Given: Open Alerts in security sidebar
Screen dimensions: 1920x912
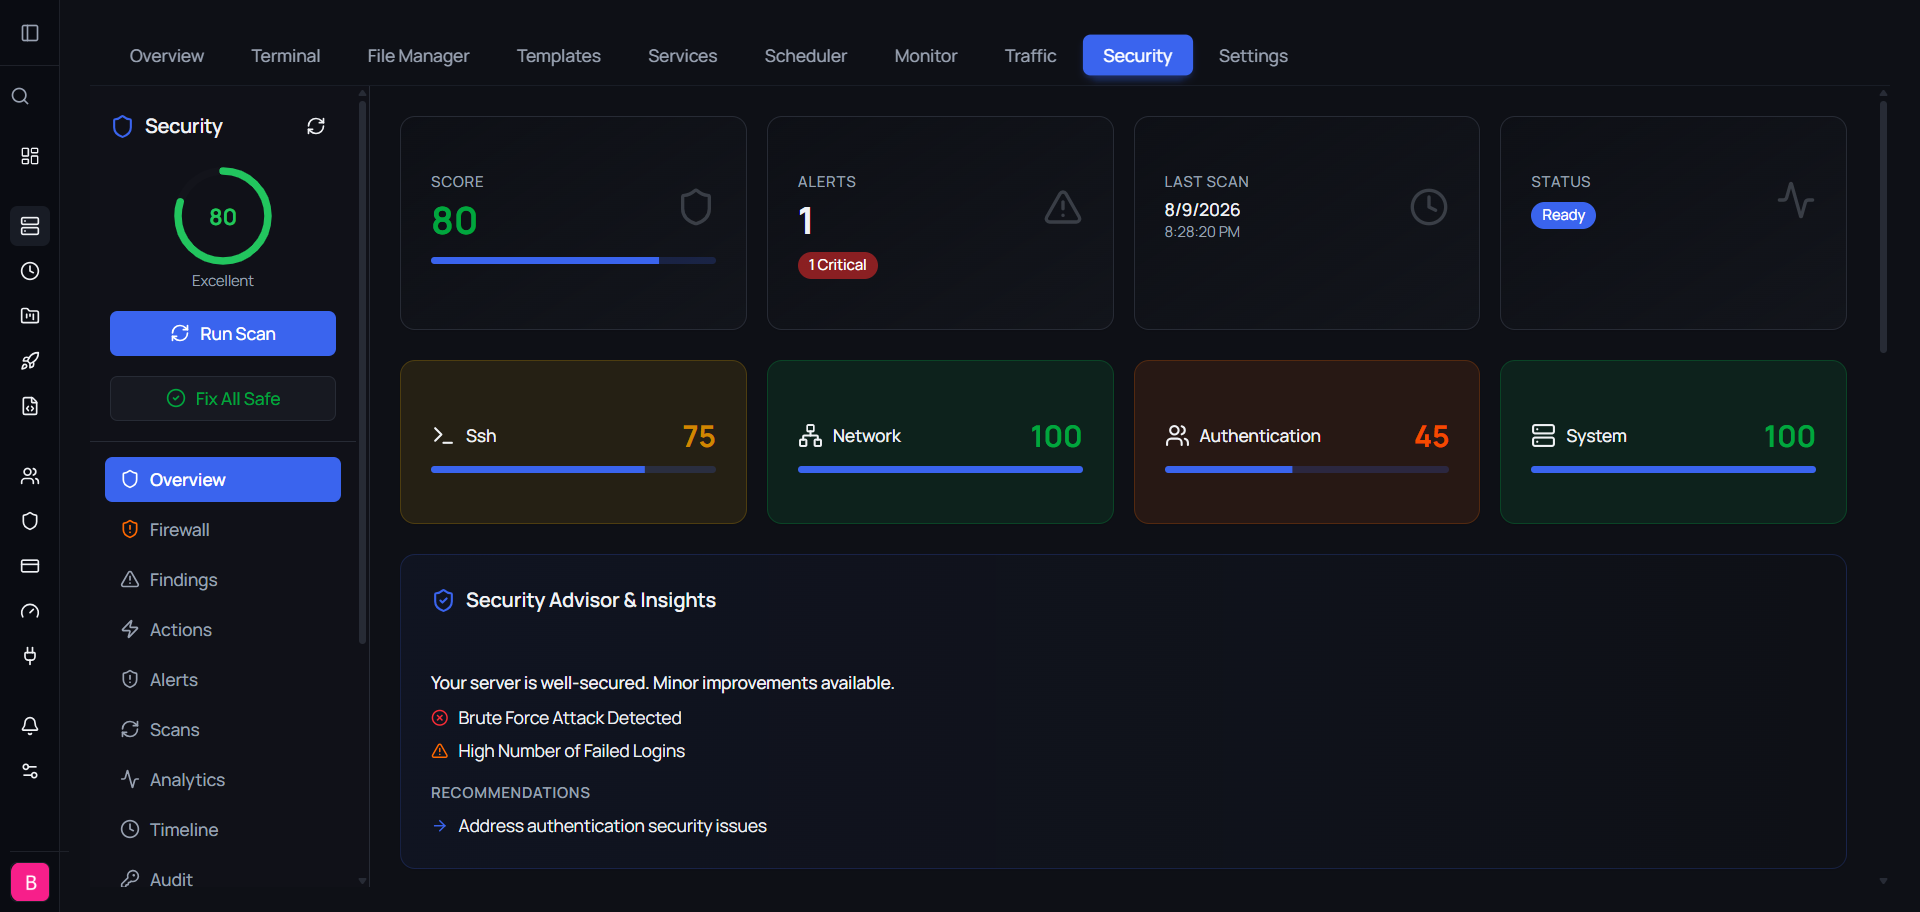Looking at the screenshot, I should click(x=223, y=680).
